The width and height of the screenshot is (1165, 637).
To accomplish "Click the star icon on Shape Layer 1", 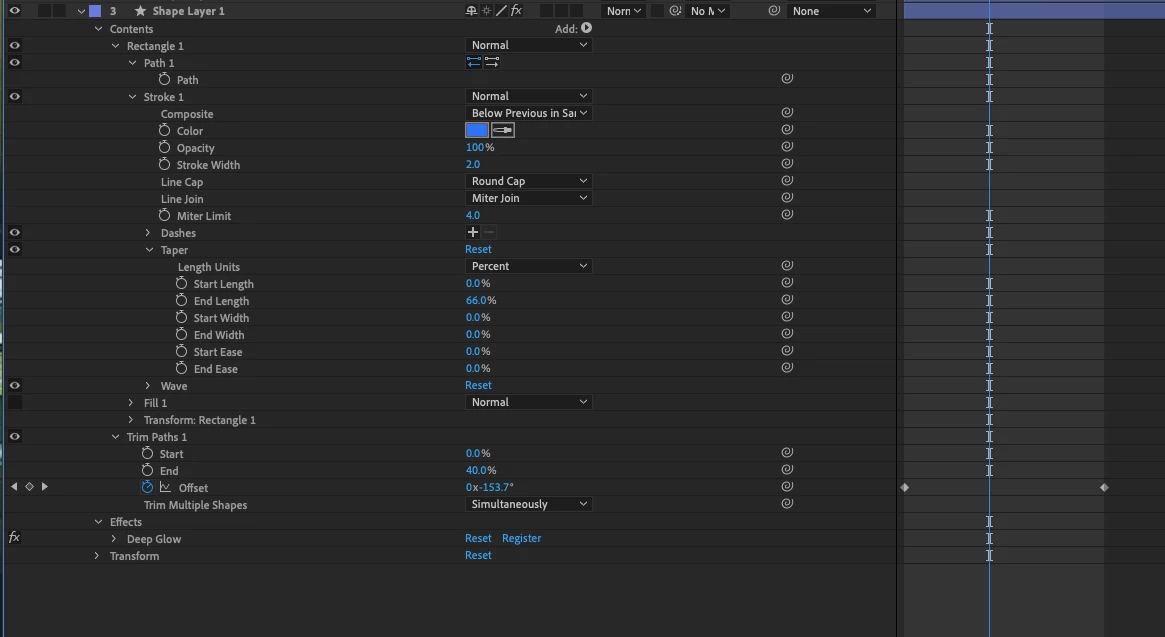I will point(140,10).
